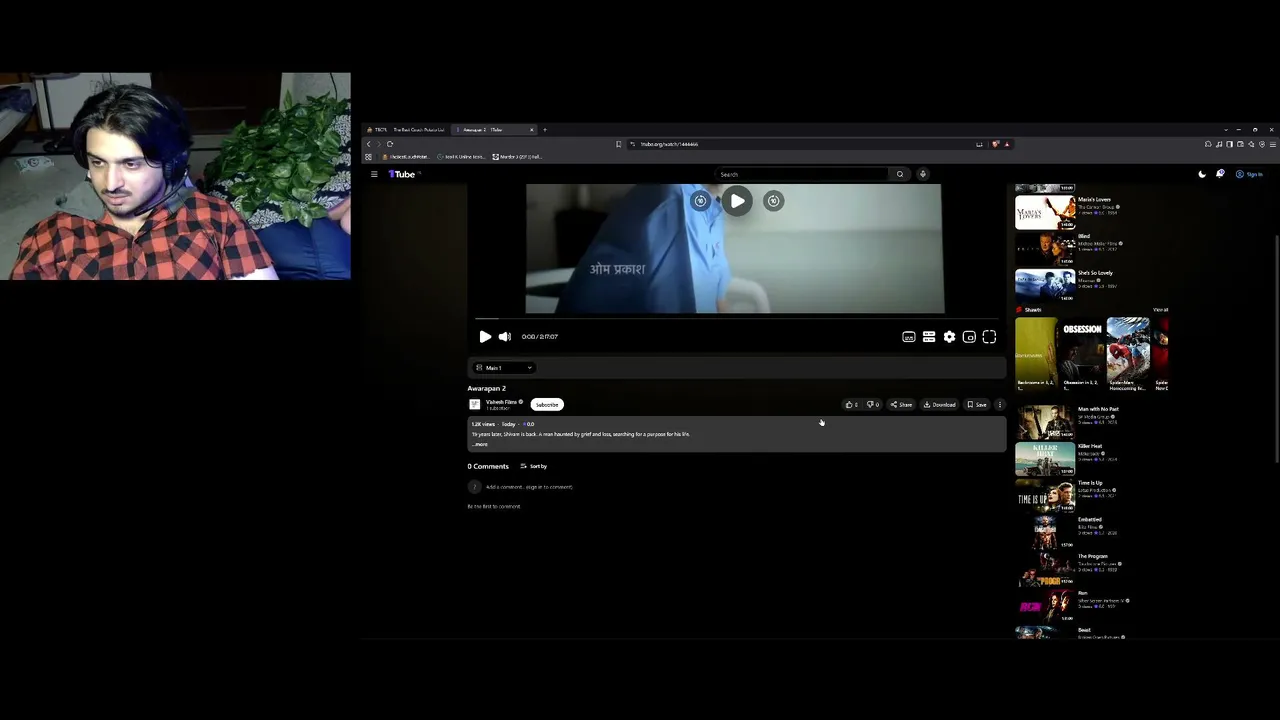Screen dimensions: 1280x720
Task: Go back in the browser
Action: tap(368, 144)
